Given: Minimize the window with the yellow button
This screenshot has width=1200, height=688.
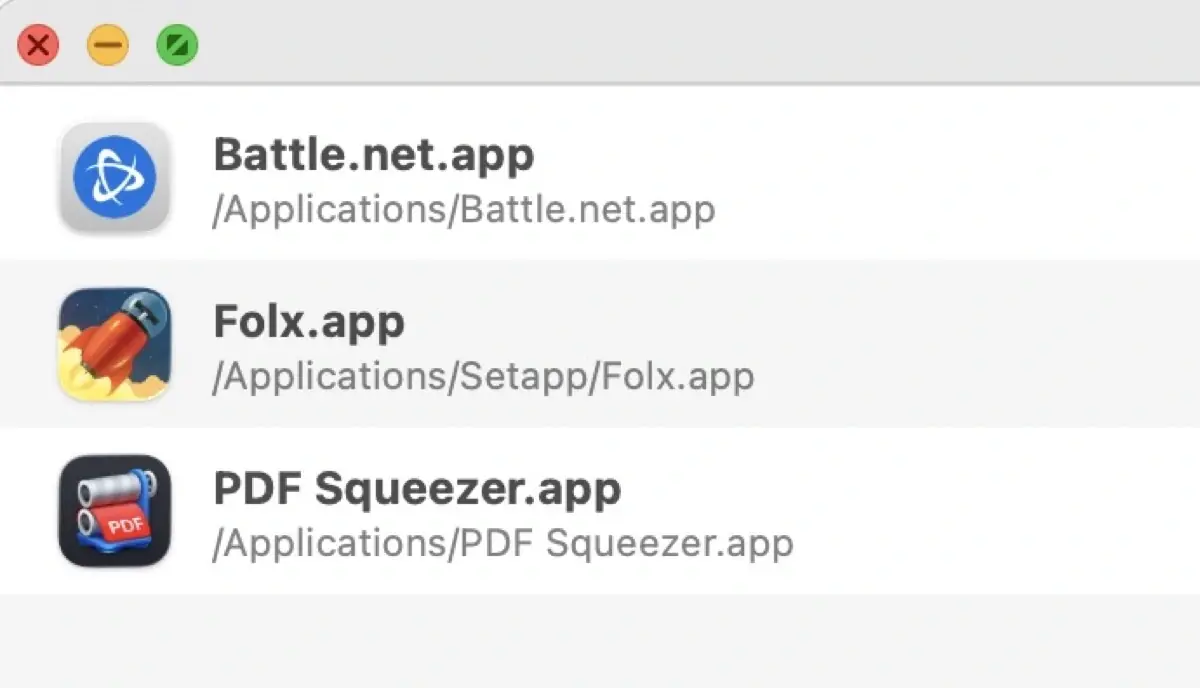Looking at the screenshot, I should (107, 44).
